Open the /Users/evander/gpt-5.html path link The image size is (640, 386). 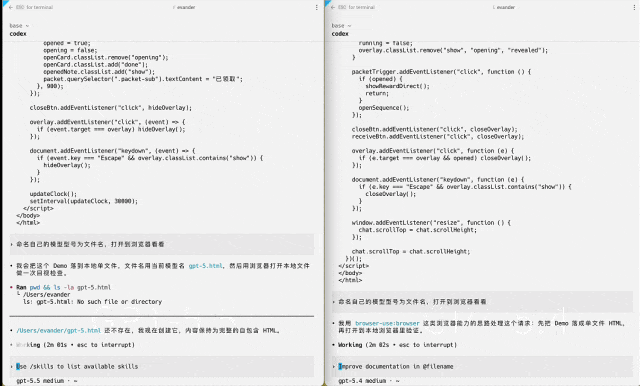click(58, 331)
